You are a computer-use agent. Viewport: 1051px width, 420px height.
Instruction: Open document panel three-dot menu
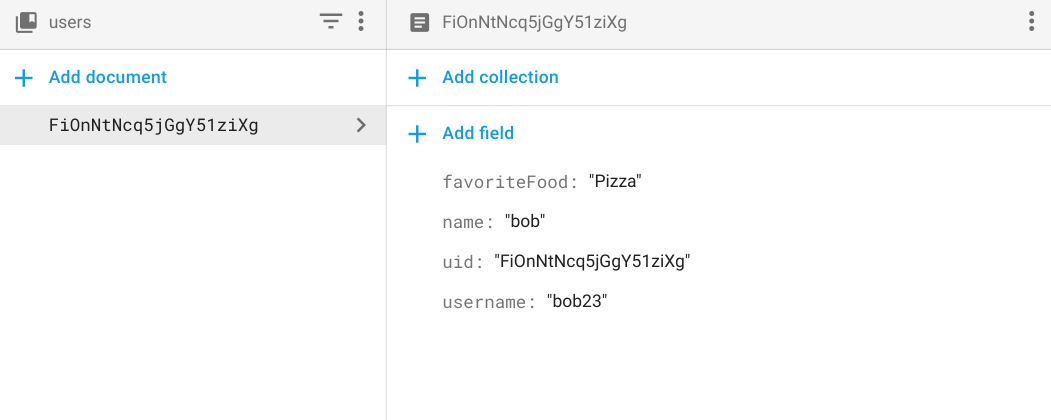tap(1031, 22)
